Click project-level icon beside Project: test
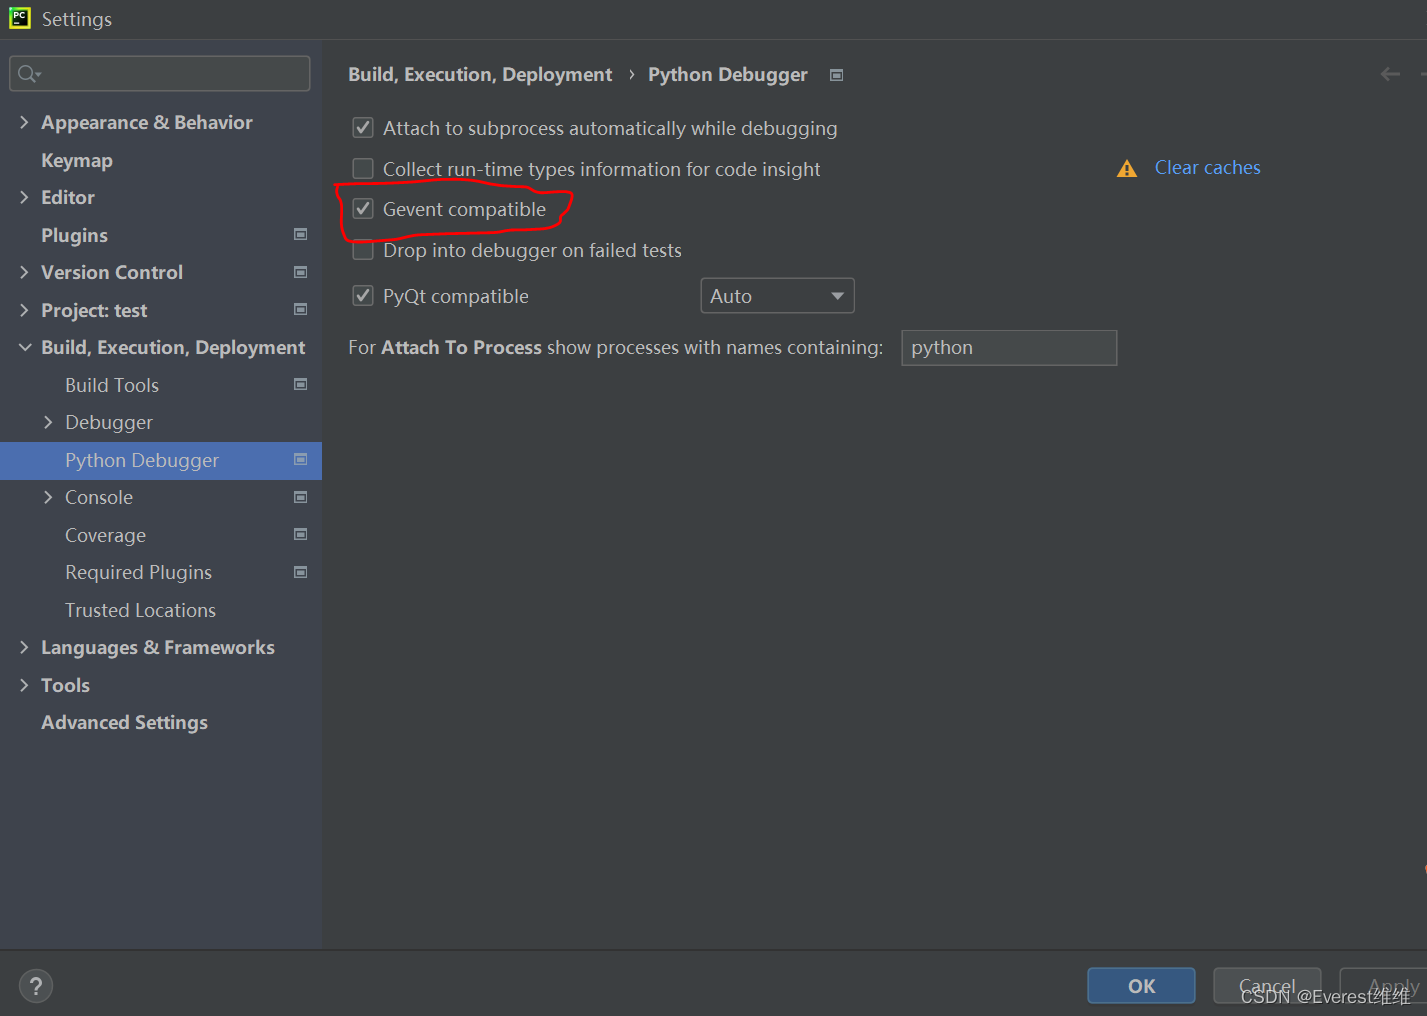The image size is (1427, 1016). pyautogui.click(x=300, y=310)
